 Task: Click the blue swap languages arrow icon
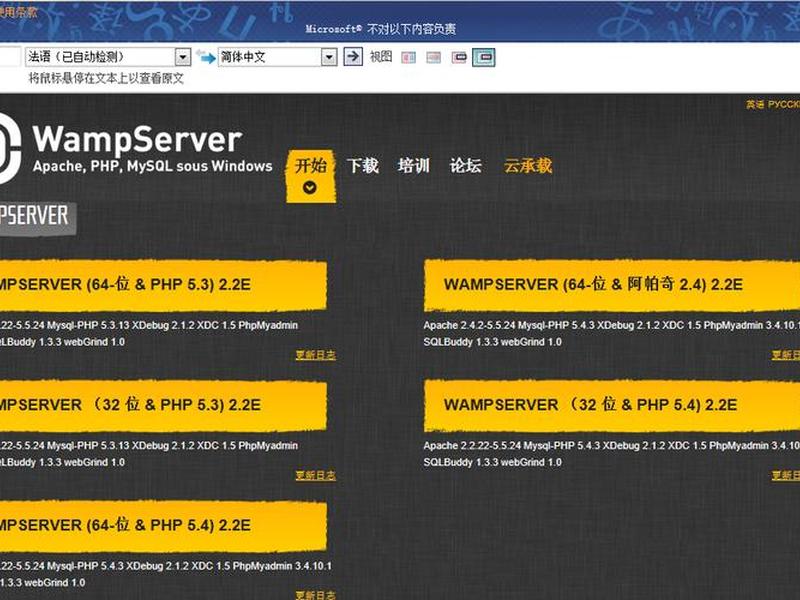pyautogui.click(x=205, y=57)
